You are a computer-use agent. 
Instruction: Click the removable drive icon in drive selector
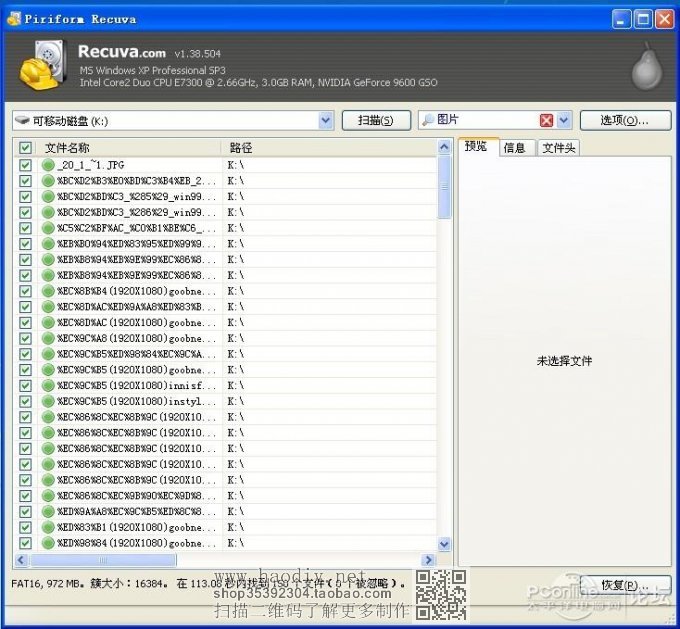(x=22, y=120)
